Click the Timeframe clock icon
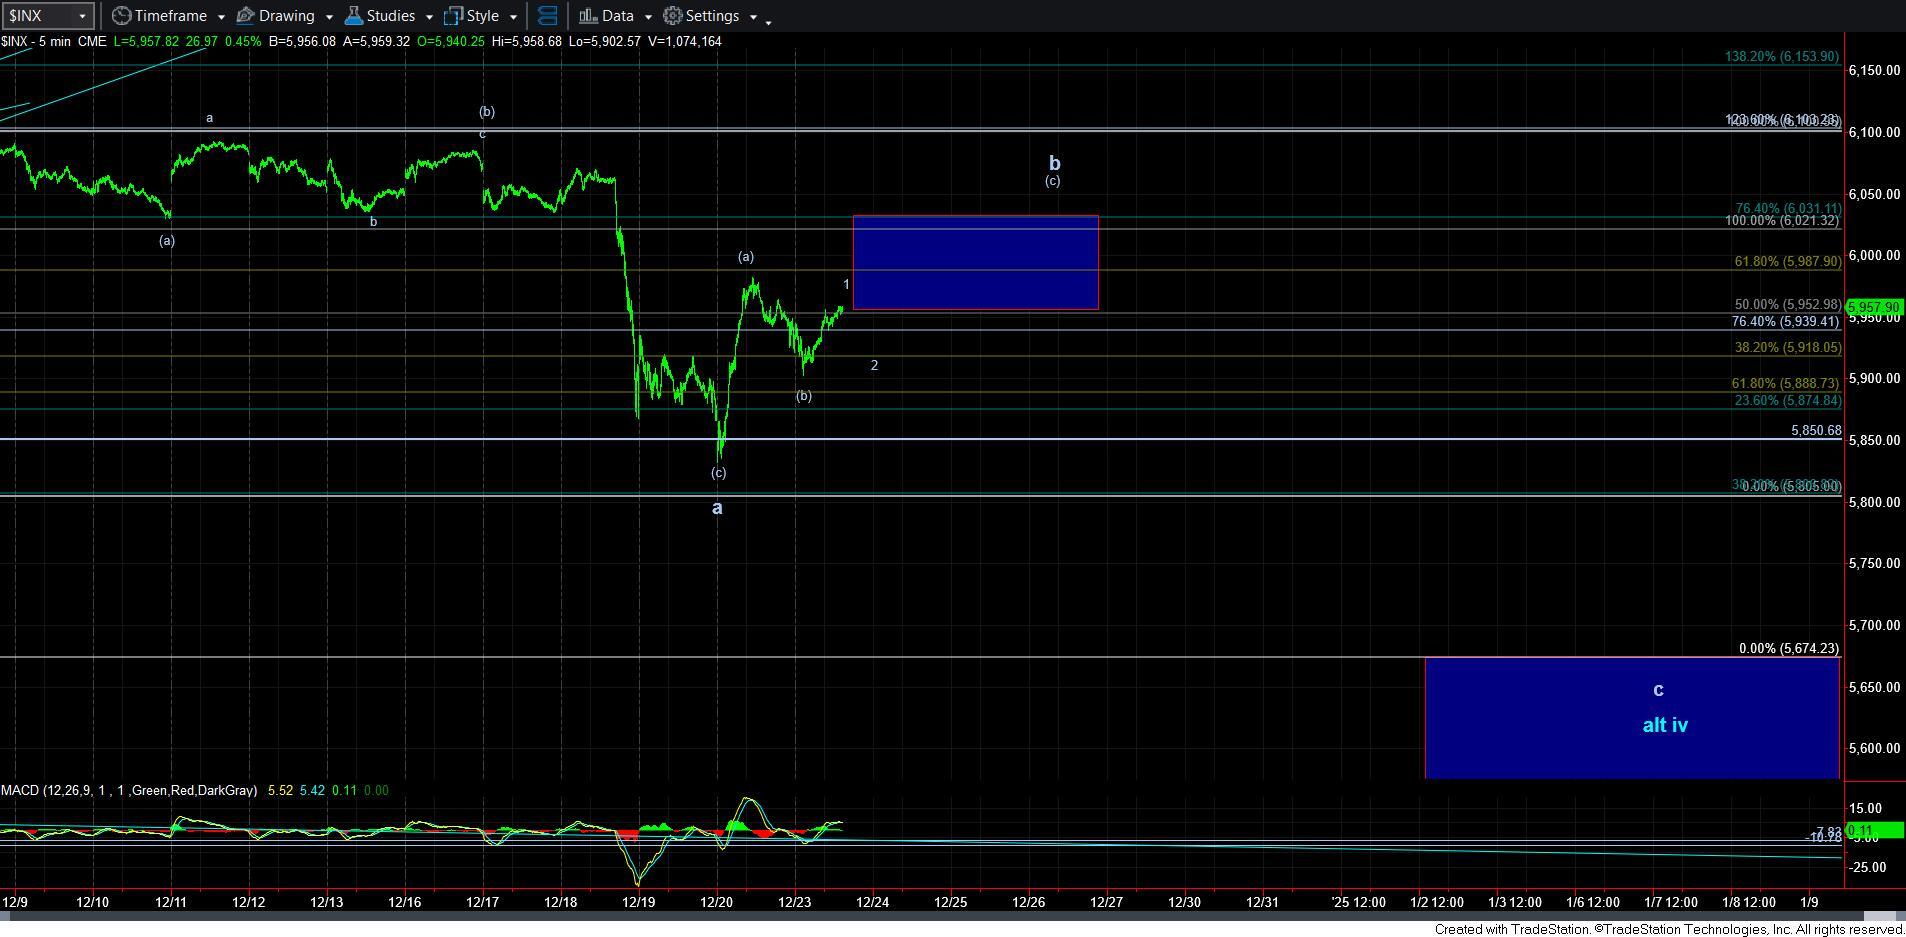The width and height of the screenshot is (1906, 937). [121, 16]
